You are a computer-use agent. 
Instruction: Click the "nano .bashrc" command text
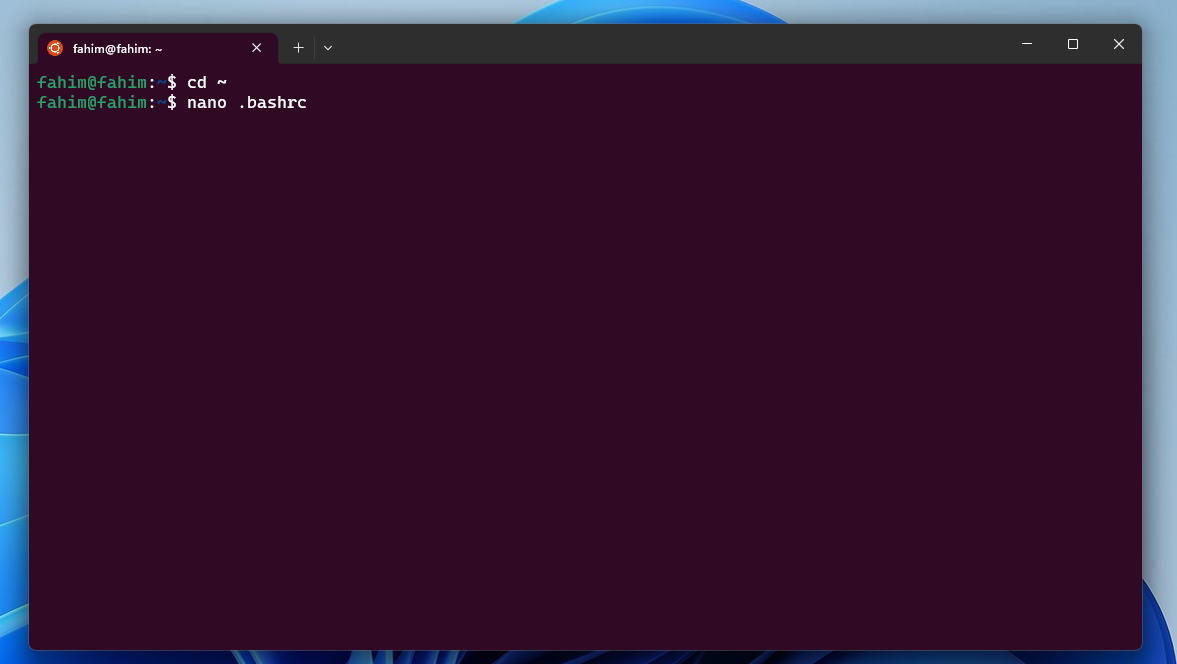tap(247, 103)
